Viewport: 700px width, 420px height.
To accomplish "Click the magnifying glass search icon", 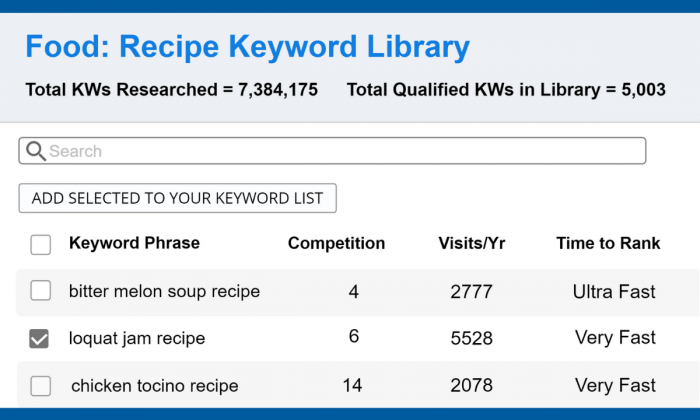I will 36,151.
